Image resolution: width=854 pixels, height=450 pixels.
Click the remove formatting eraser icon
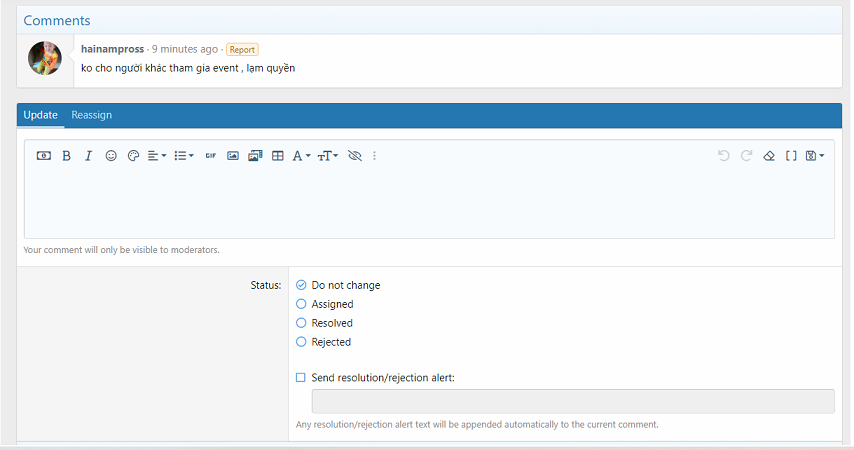click(769, 156)
